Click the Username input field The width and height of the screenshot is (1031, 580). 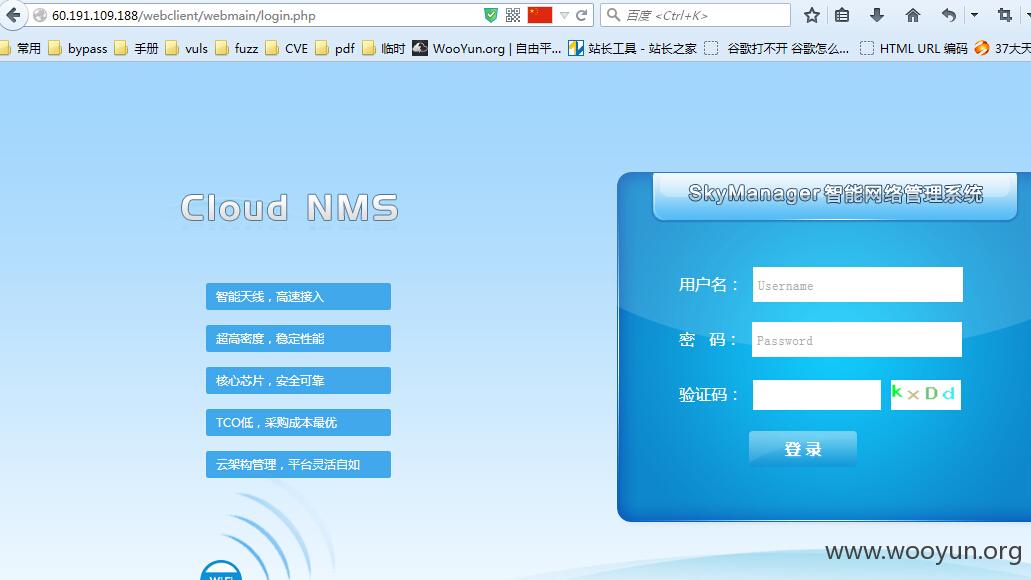[x=857, y=285]
